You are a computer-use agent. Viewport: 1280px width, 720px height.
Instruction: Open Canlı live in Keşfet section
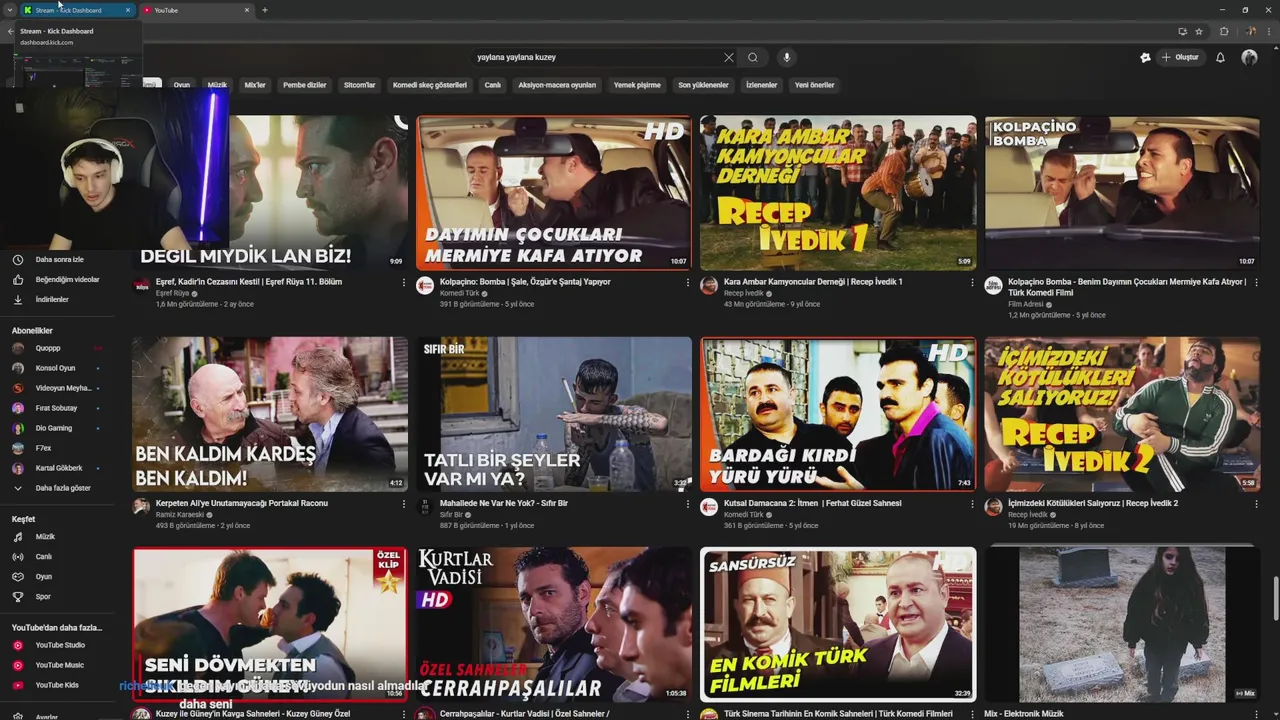[60, 557]
